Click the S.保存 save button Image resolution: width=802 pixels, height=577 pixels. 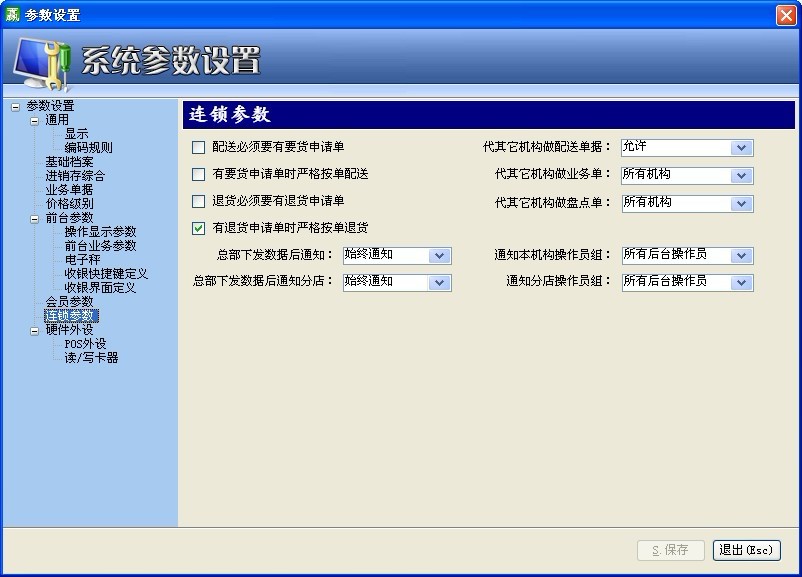click(x=671, y=550)
